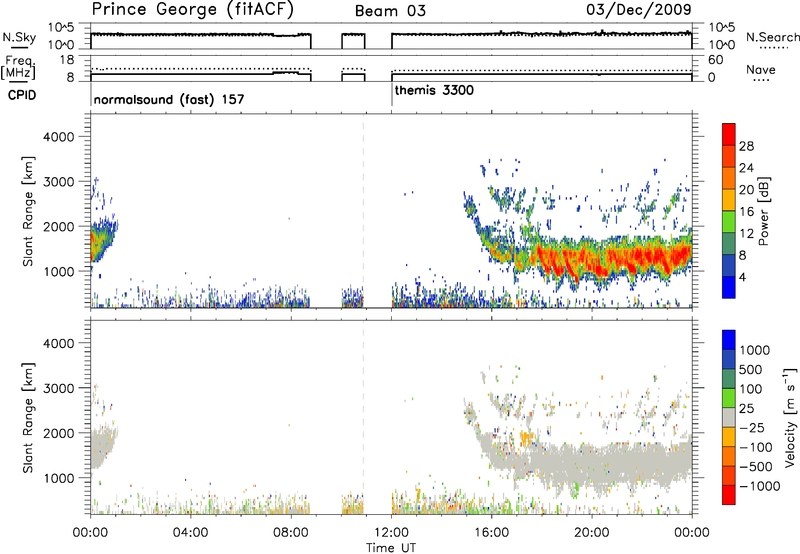800x554 pixels.
Task: Click the '4000' tick on the power panel
Action: click(59, 137)
